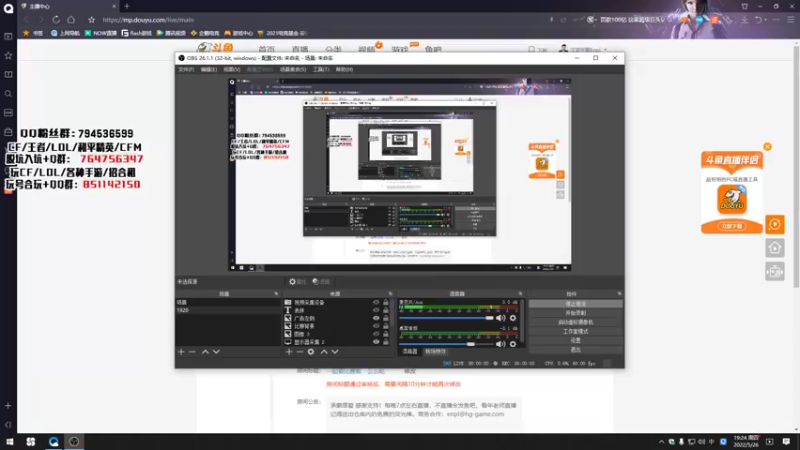Open OBS 编辑(E) menu
800x450 pixels.
coord(209,69)
